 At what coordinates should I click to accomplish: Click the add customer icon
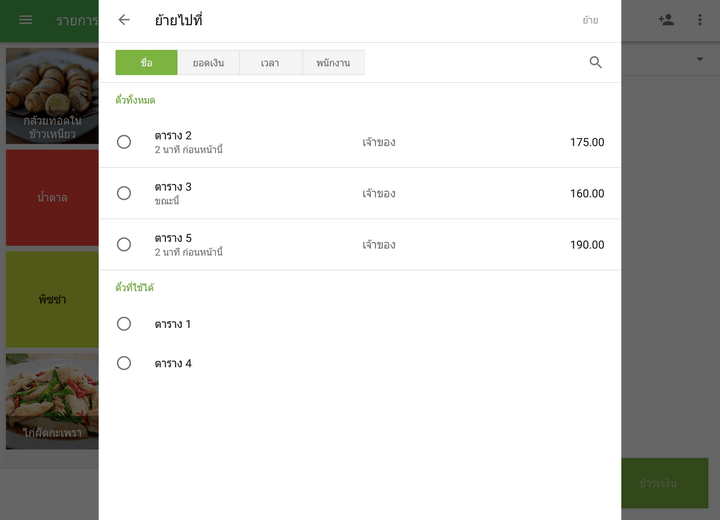pos(666,20)
